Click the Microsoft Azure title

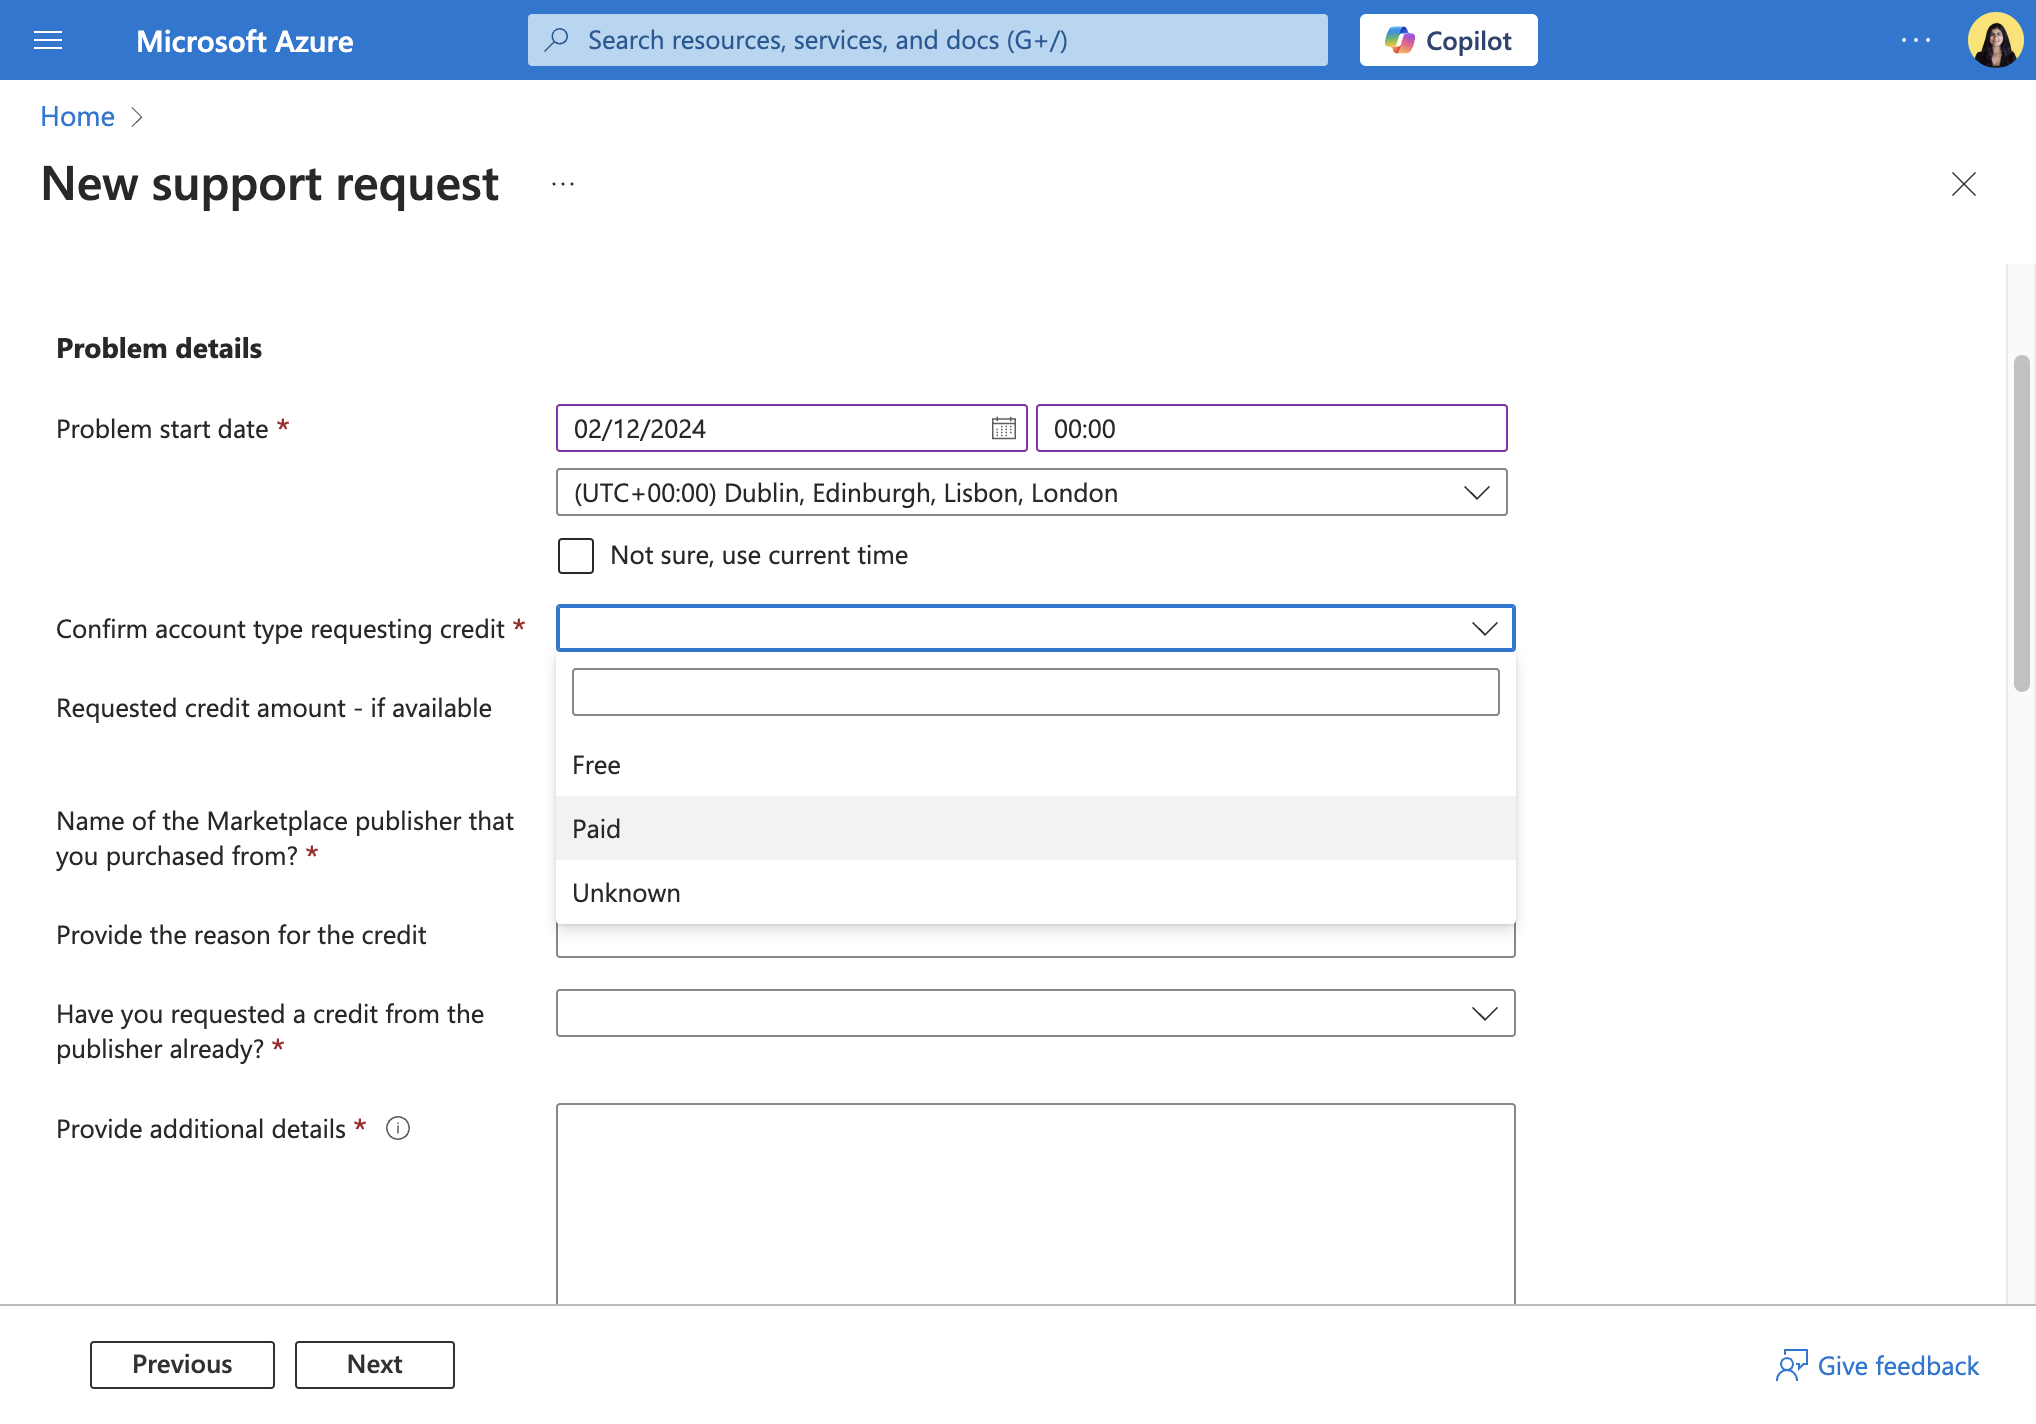[244, 41]
